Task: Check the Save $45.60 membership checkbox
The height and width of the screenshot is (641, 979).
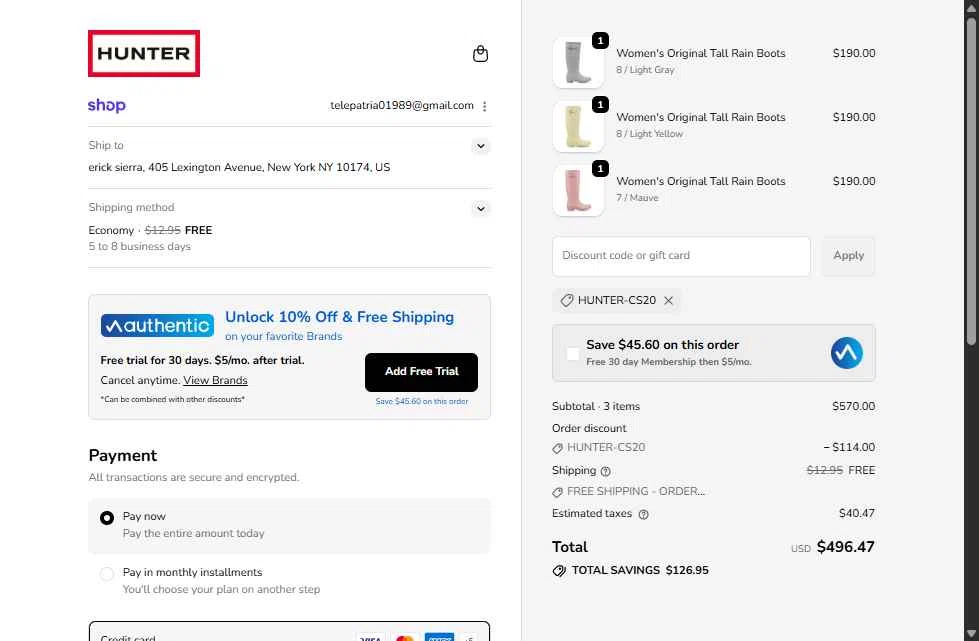Action: (573, 353)
